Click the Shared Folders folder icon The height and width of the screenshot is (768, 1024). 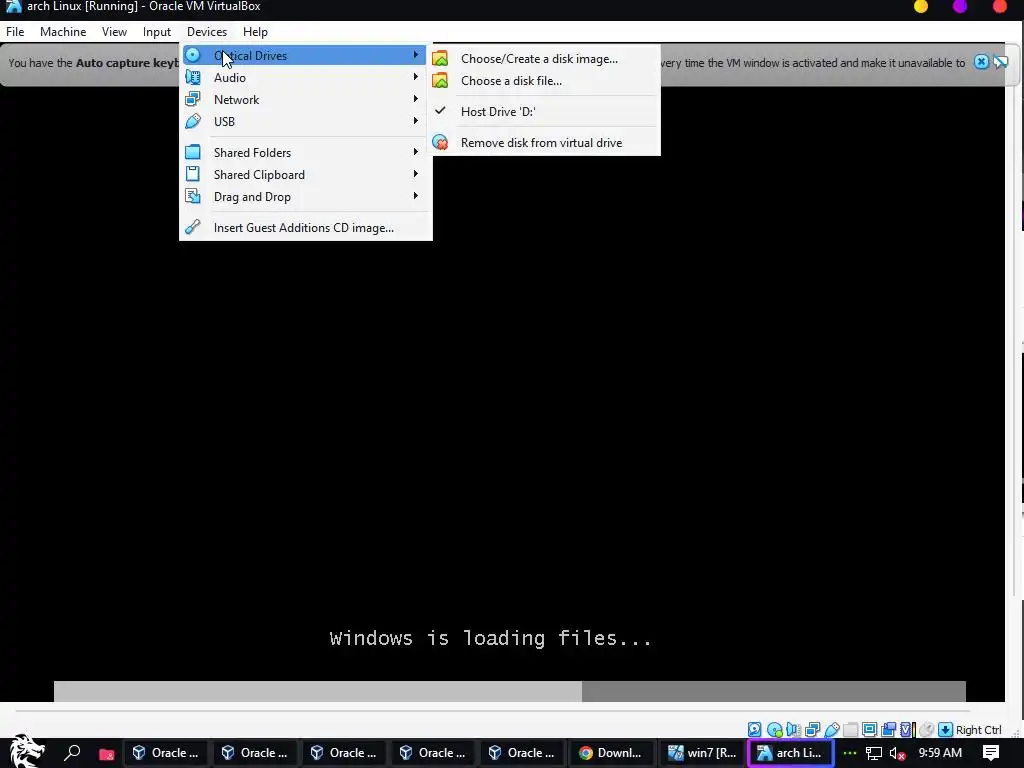click(x=193, y=152)
